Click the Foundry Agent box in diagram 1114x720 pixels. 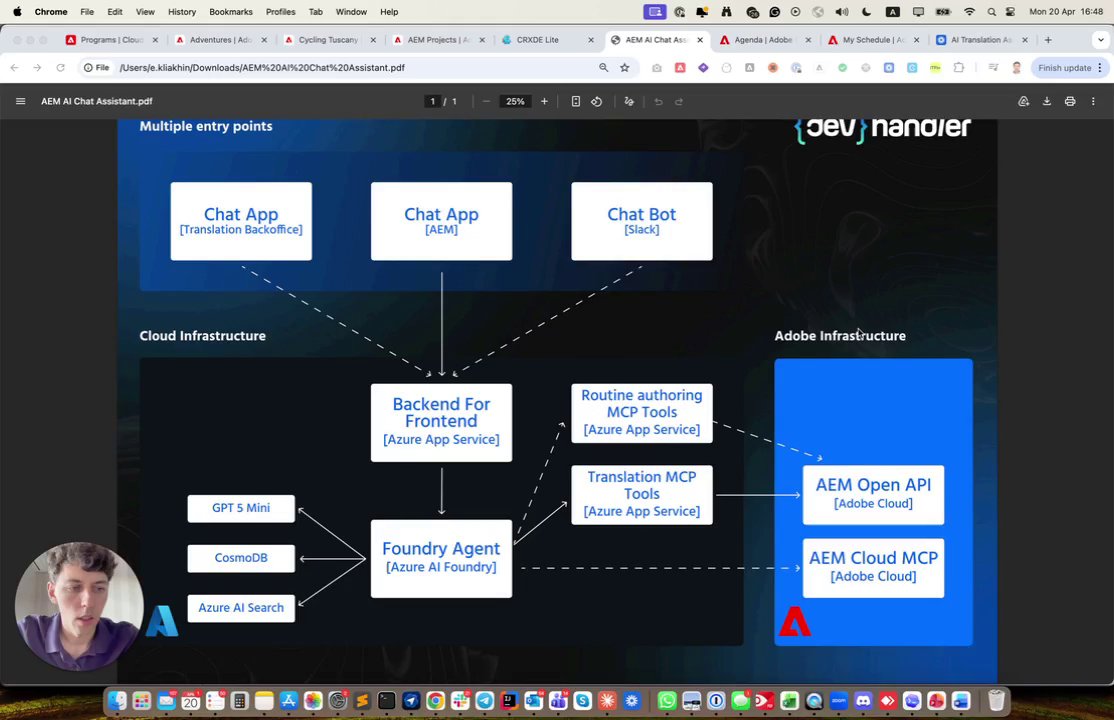click(441, 558)
